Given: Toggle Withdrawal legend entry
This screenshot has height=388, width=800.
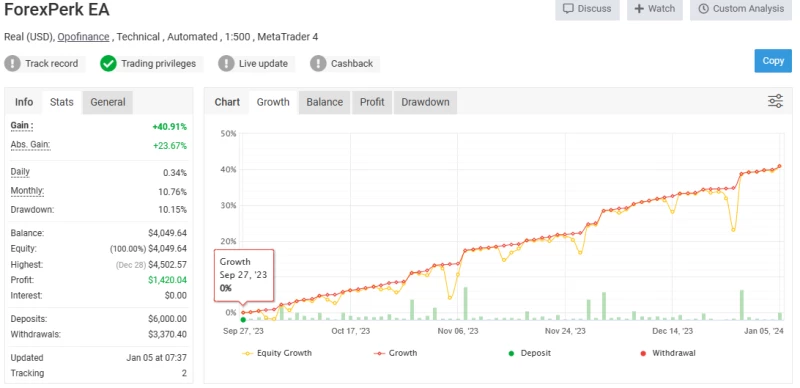Looking at the screenshot, I should 667,353.
